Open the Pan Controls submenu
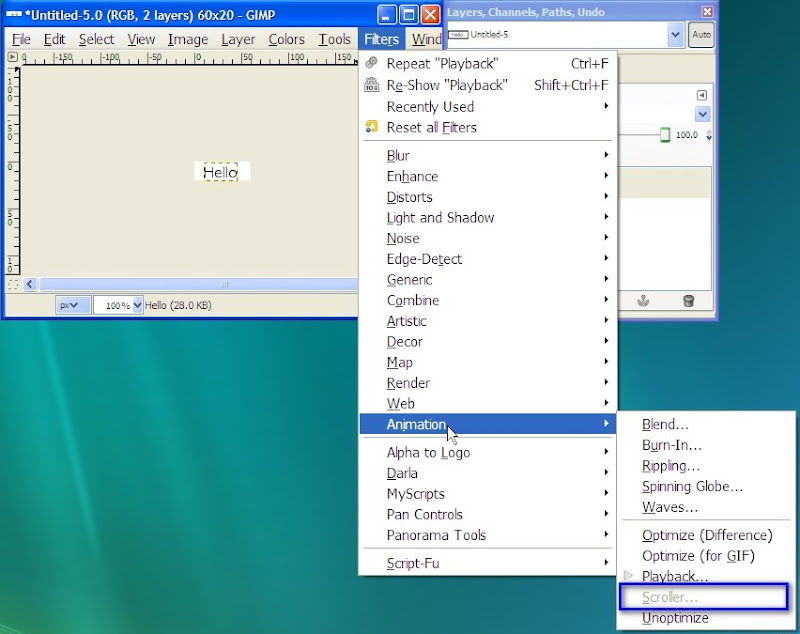This screenshot has height=634, width=800. pos(488,514)
